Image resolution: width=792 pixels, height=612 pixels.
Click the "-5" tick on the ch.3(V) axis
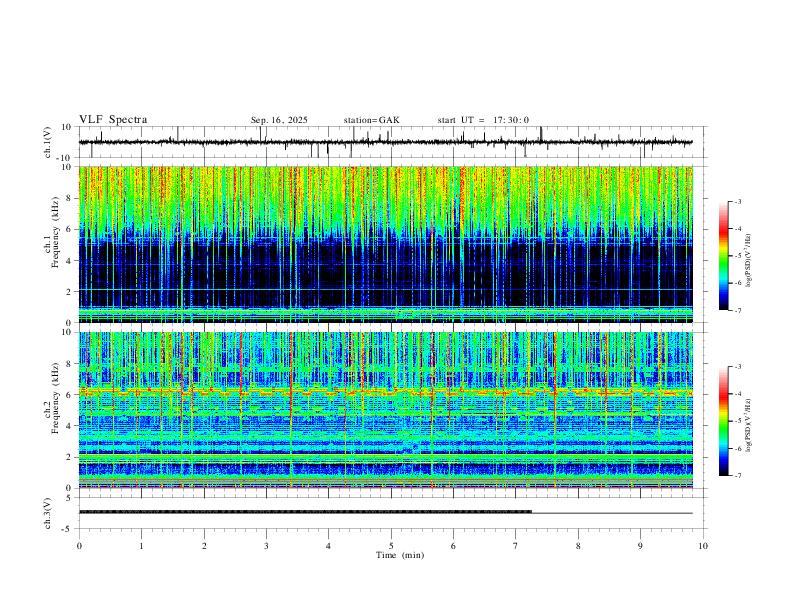[67, 529]
